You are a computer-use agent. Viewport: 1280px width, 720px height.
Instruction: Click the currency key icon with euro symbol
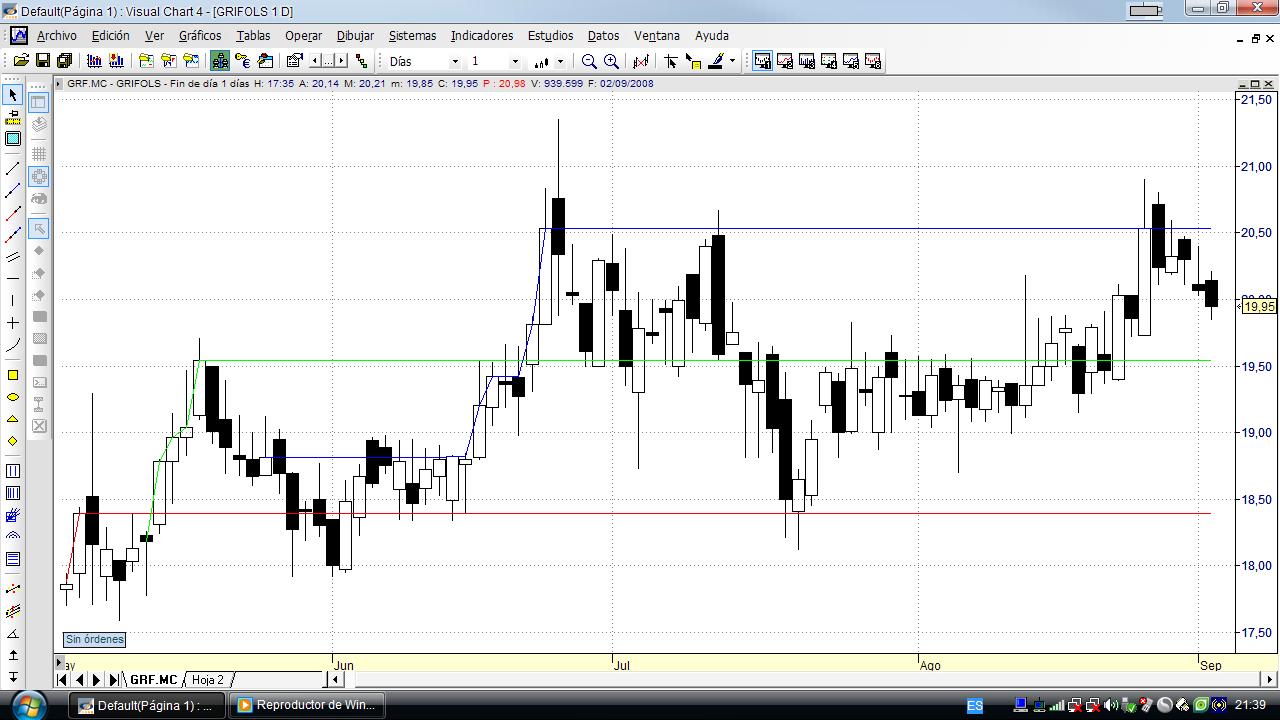pyautogui.click(x=242, y=61)
